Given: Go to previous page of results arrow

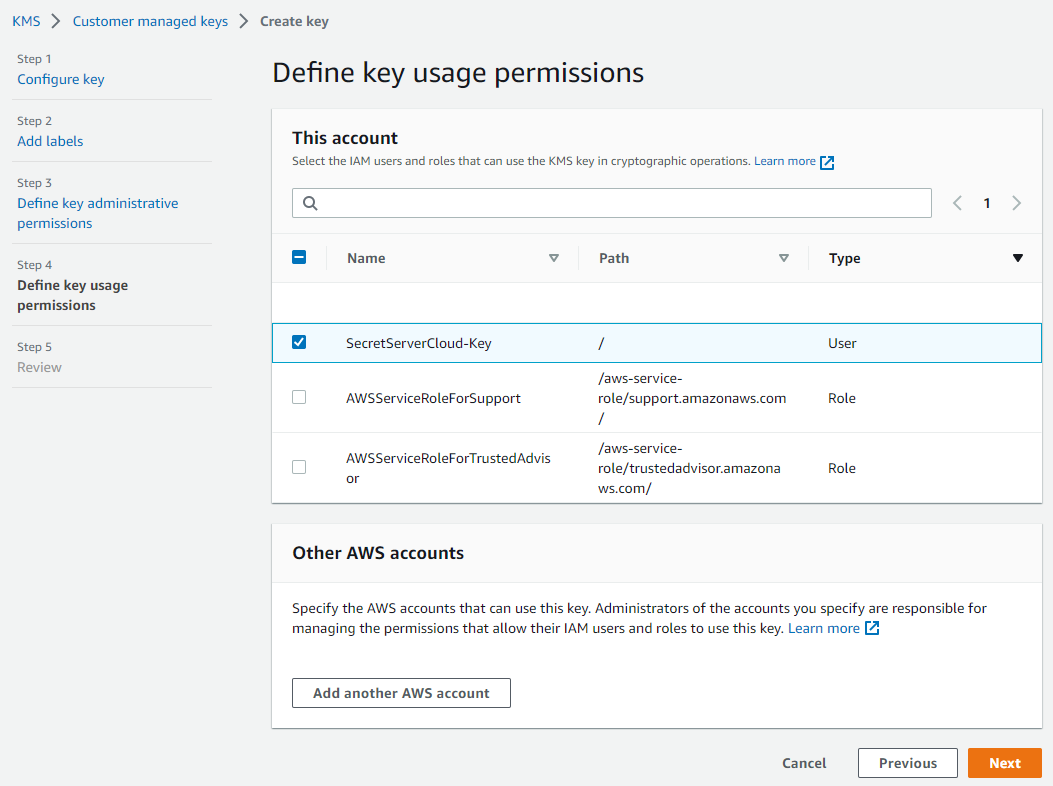Looking at the screenshot, I should 957,203.
